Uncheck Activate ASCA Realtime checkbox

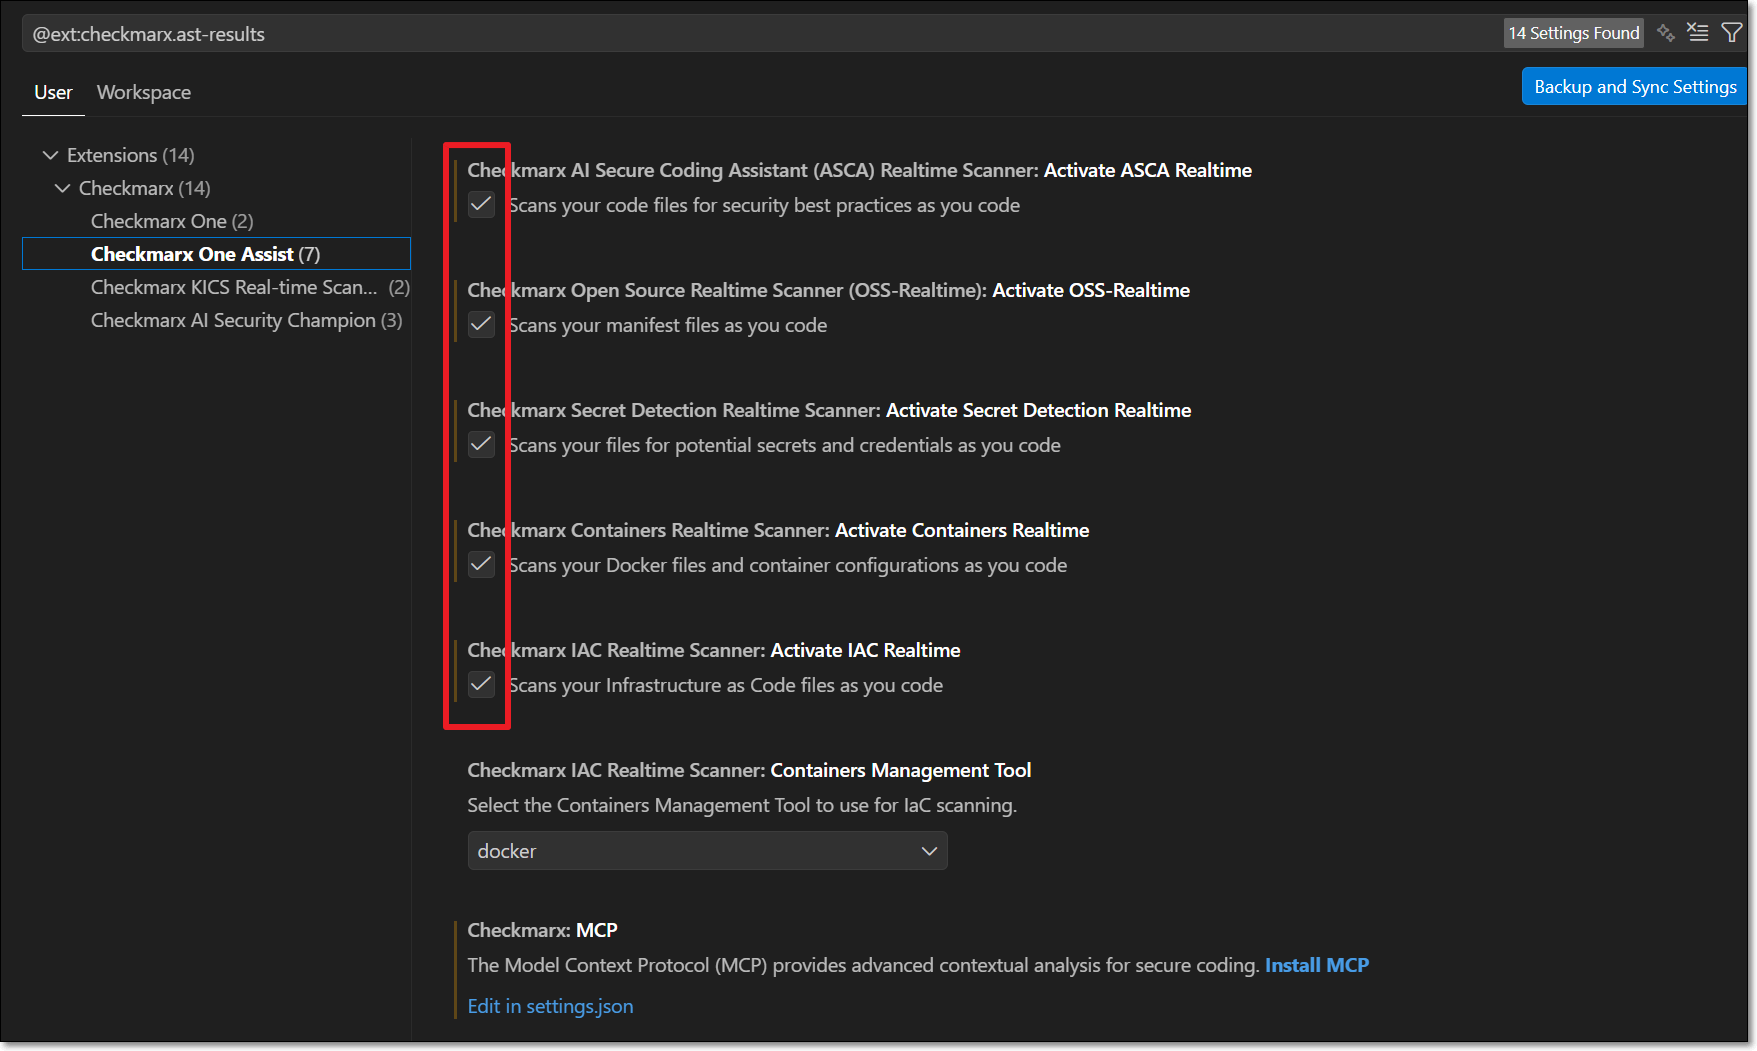pyautogui.click(x=481, y=205)
